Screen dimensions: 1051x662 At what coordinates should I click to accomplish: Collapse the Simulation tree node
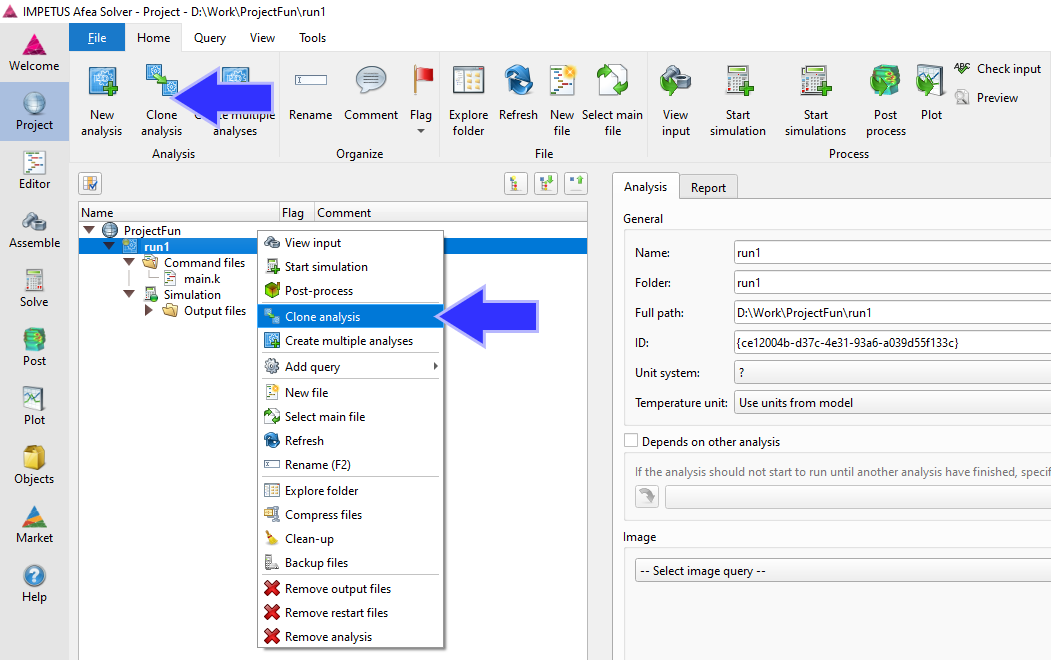[x=129, y=293]
